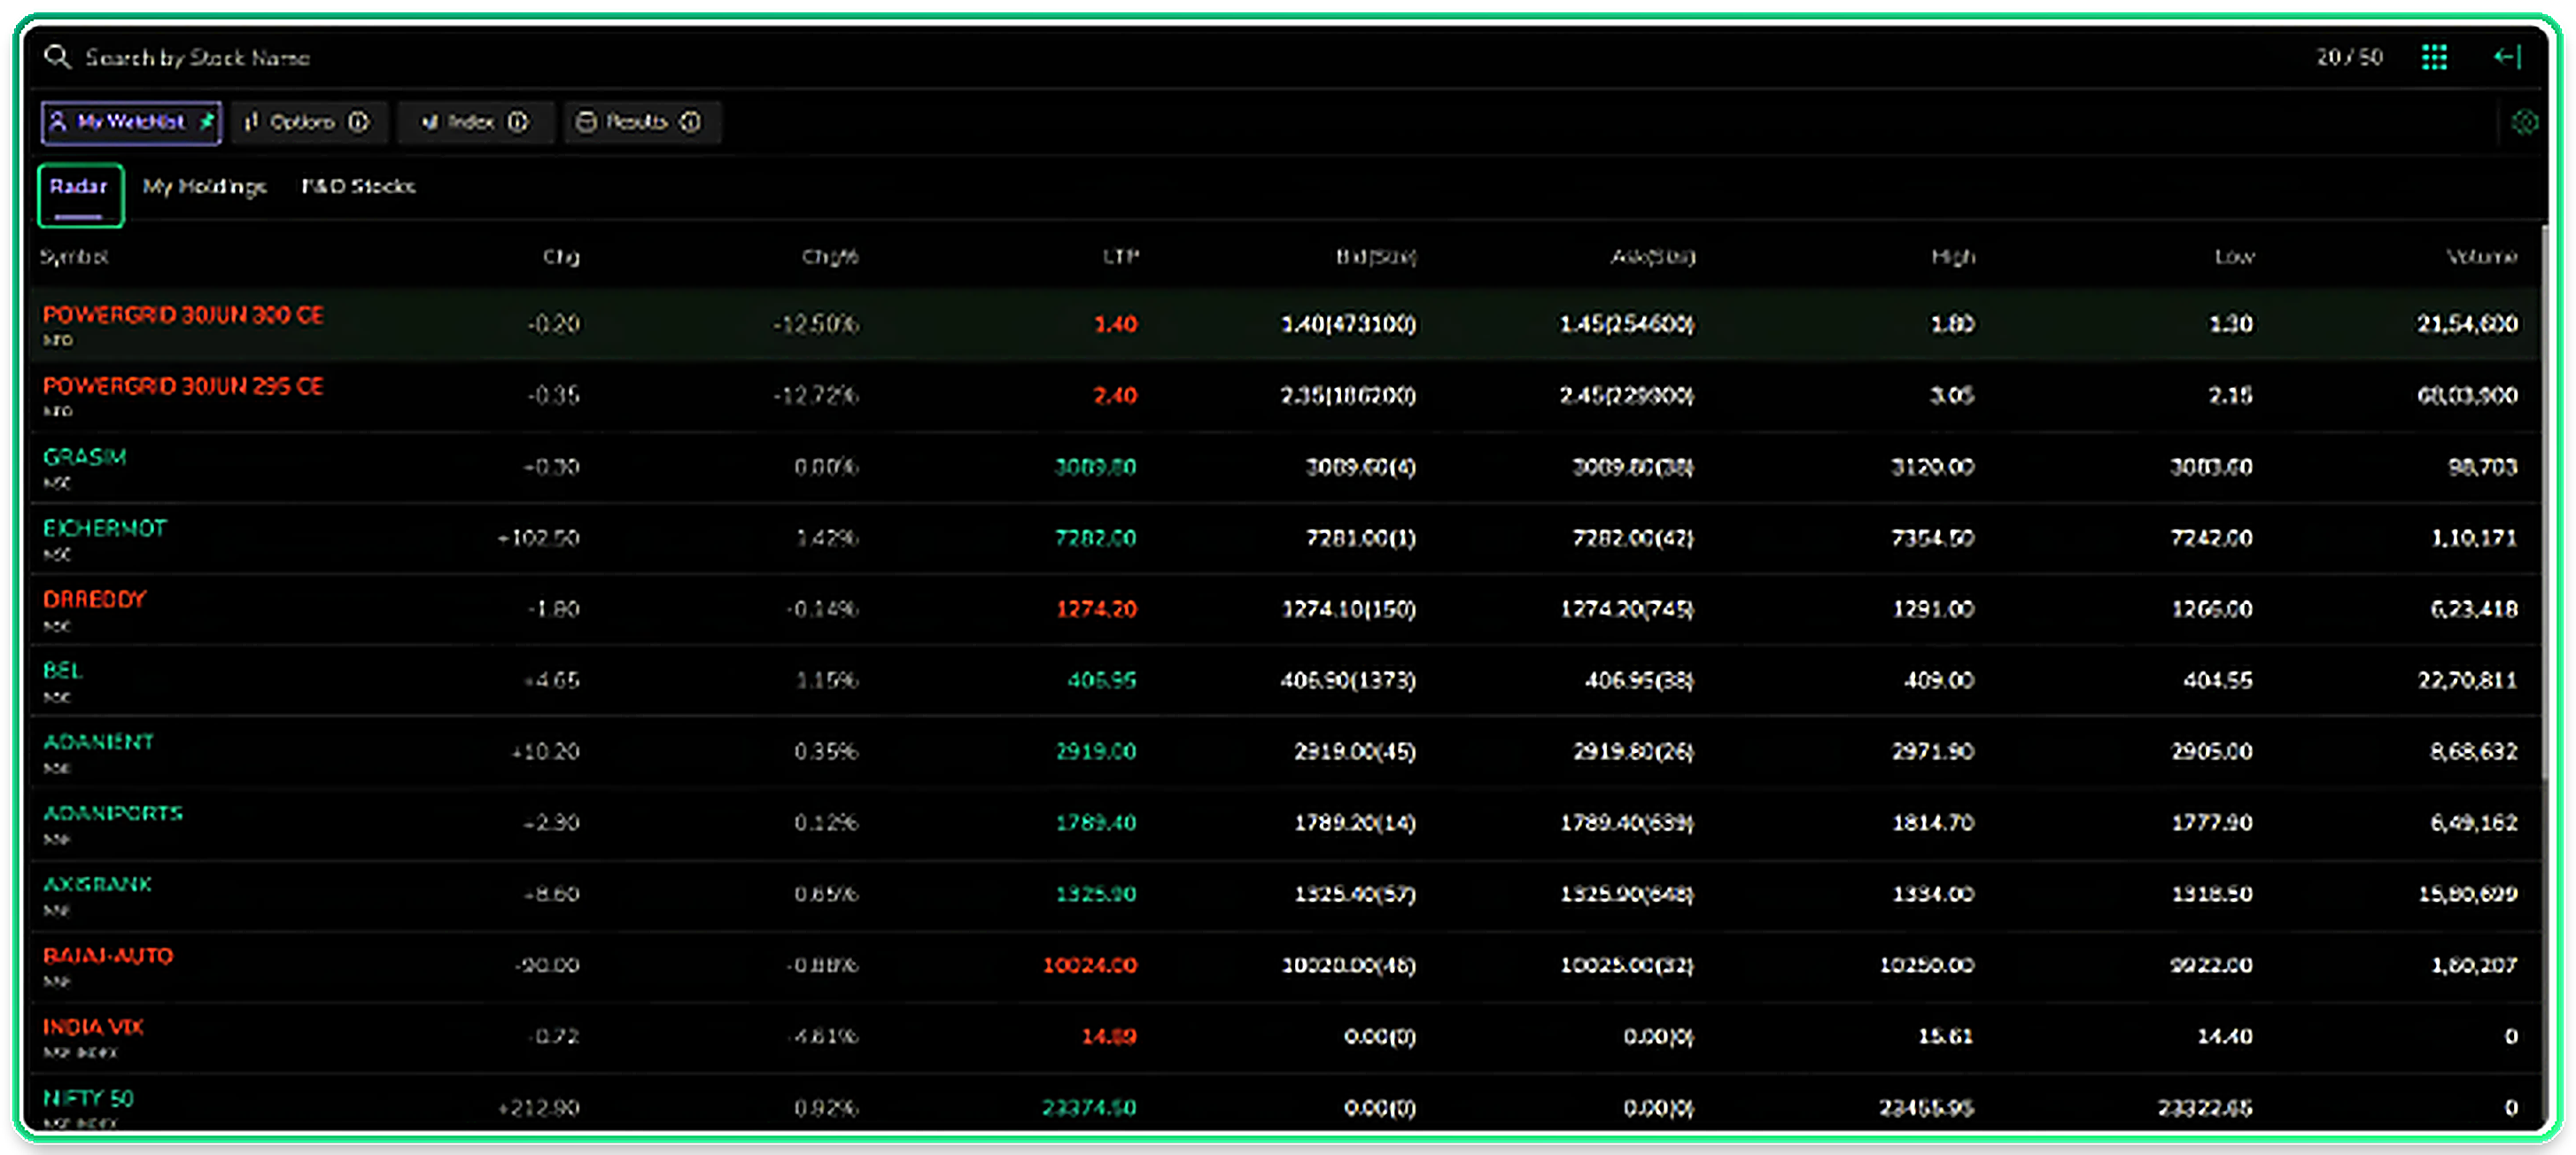Viewport: 2576px width, 1155px height.
Task: Select the Results watchlist tab
Action: [x=641, y=122]
